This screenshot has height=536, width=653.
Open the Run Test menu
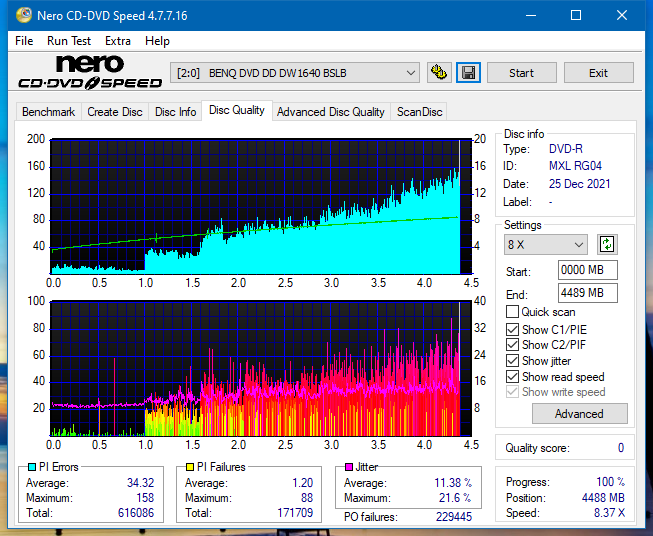(69, 41)
